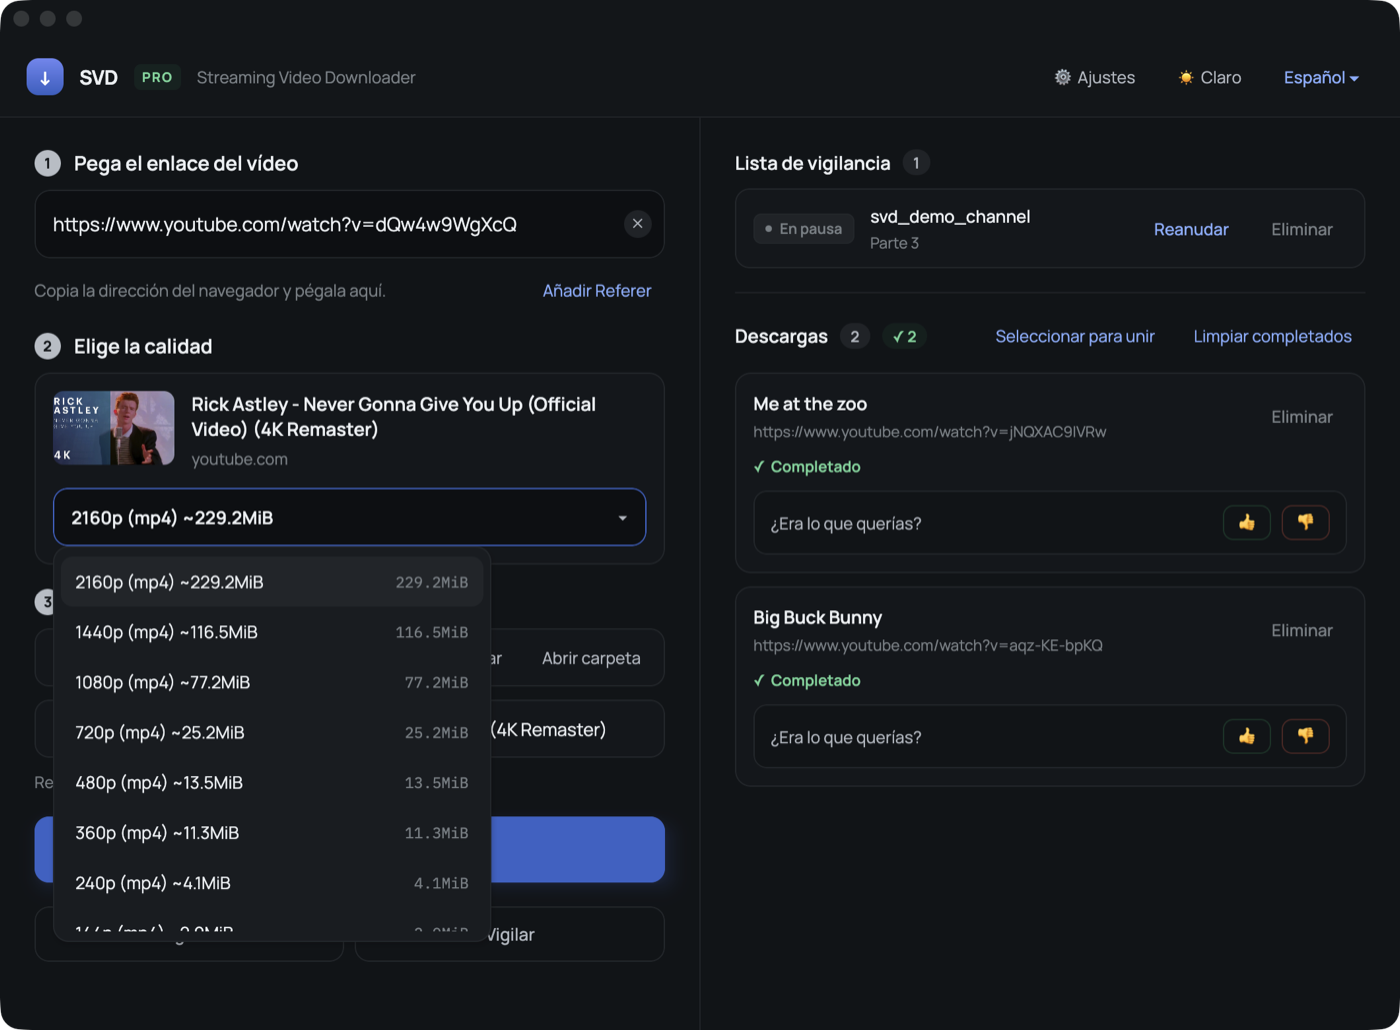
Task: Click the Descargas count badge showing 2
Action: tap(854, 337)
